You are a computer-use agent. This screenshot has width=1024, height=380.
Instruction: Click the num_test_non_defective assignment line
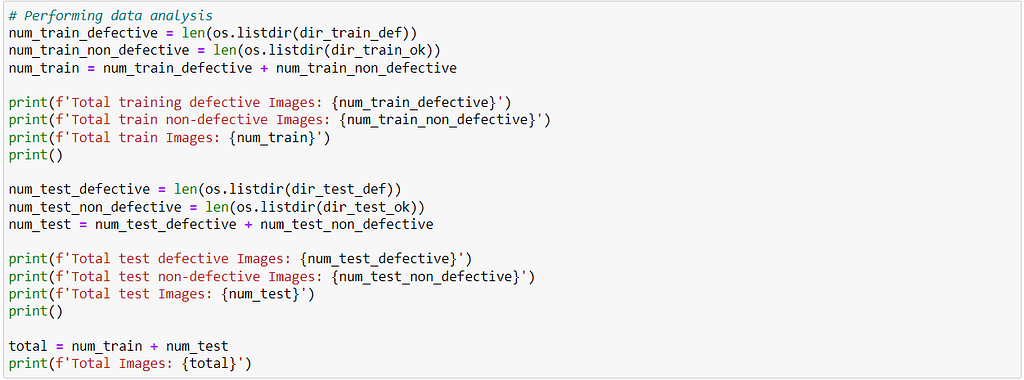coord(217,207)
